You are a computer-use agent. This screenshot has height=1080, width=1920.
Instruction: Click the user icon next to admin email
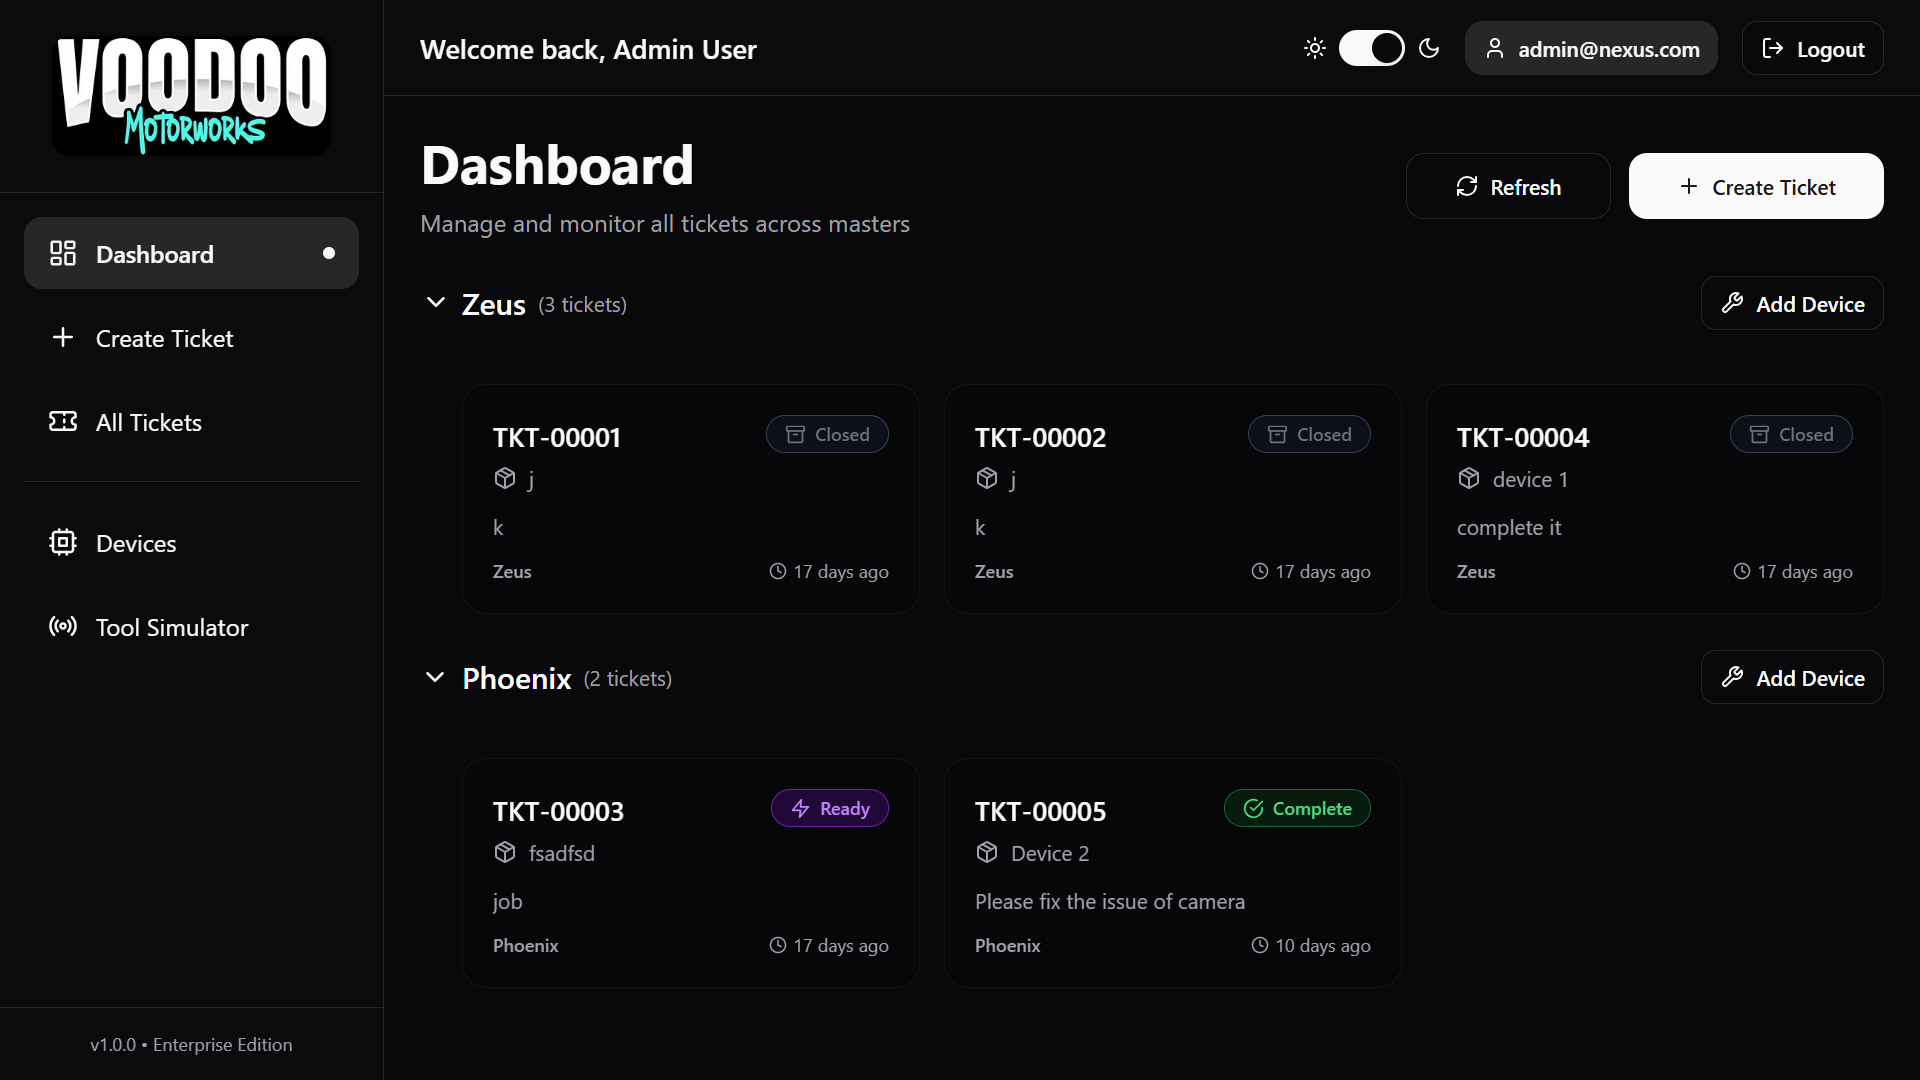point(1495,48)
